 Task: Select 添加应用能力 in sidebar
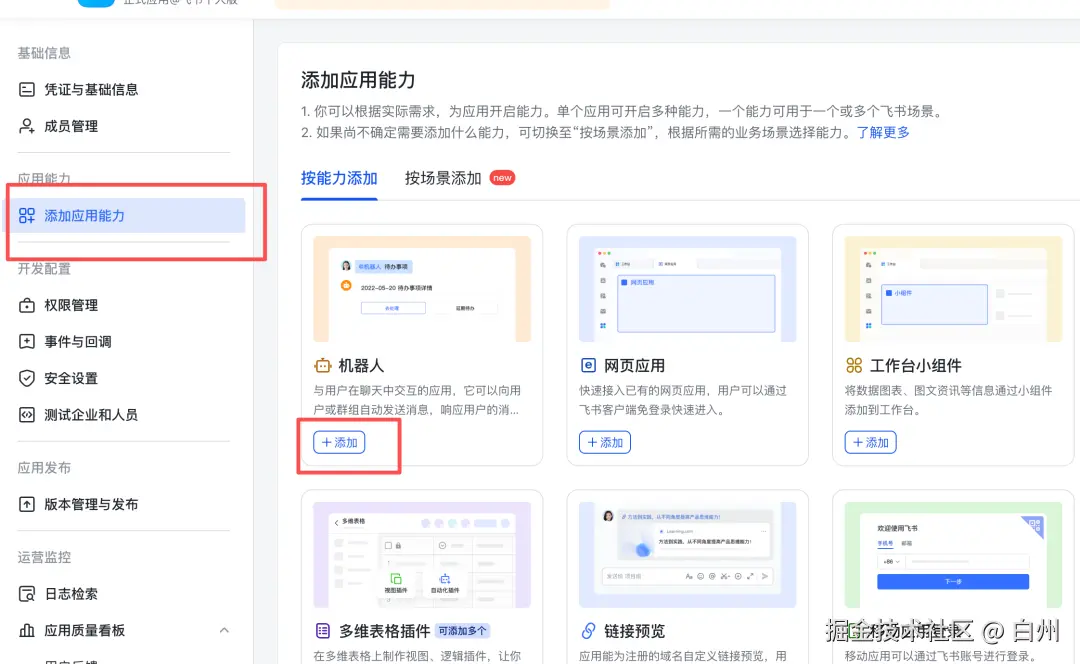tap(127, 216)
